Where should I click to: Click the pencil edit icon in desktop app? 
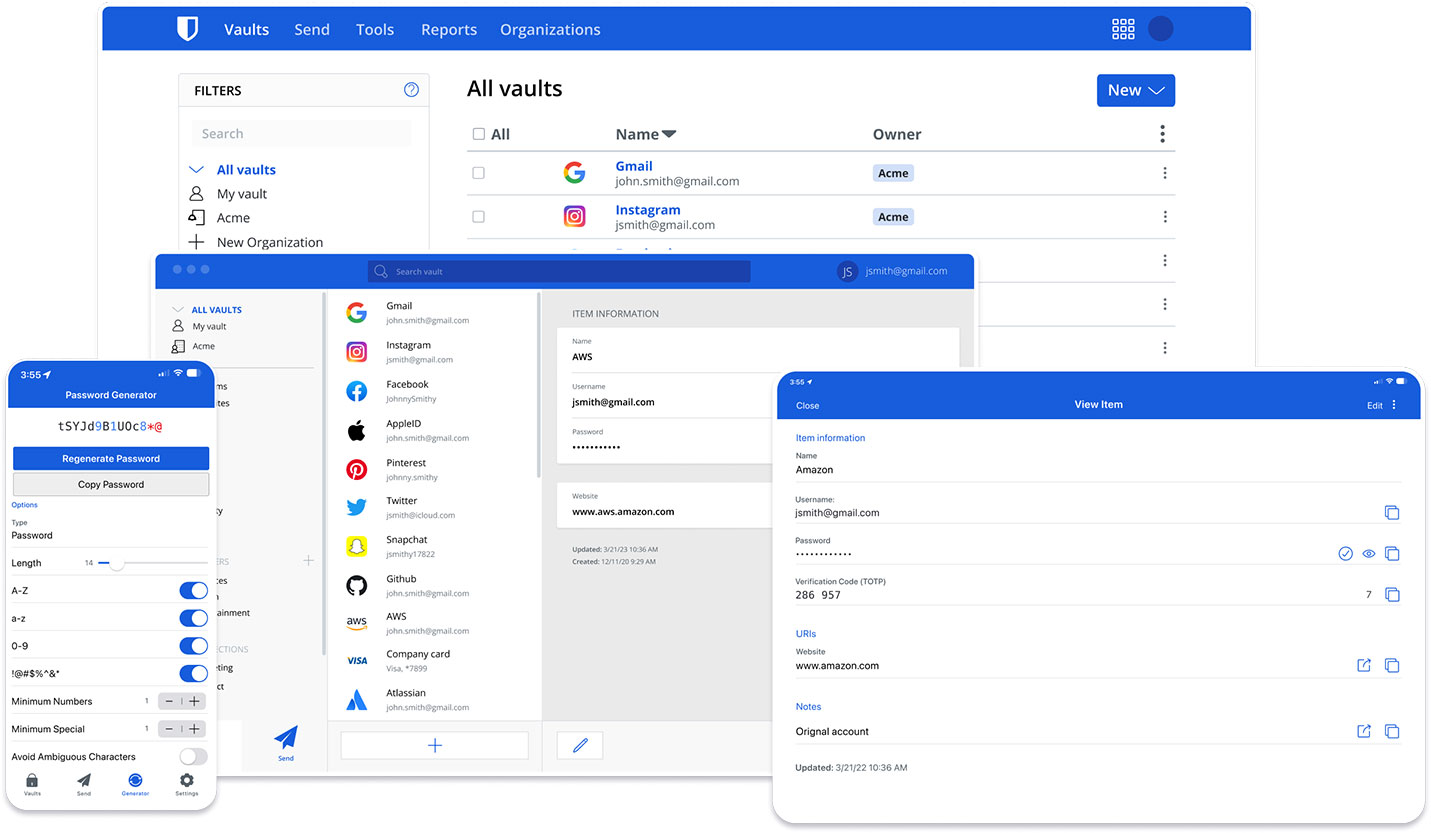580,745
